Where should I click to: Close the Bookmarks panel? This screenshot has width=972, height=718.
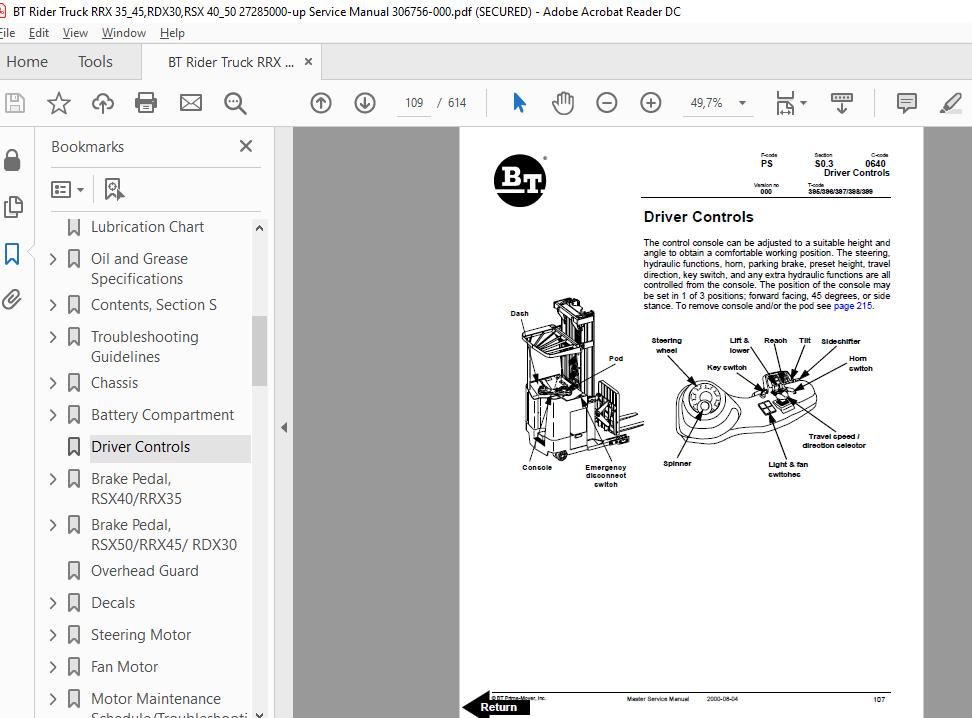[245, 146]
